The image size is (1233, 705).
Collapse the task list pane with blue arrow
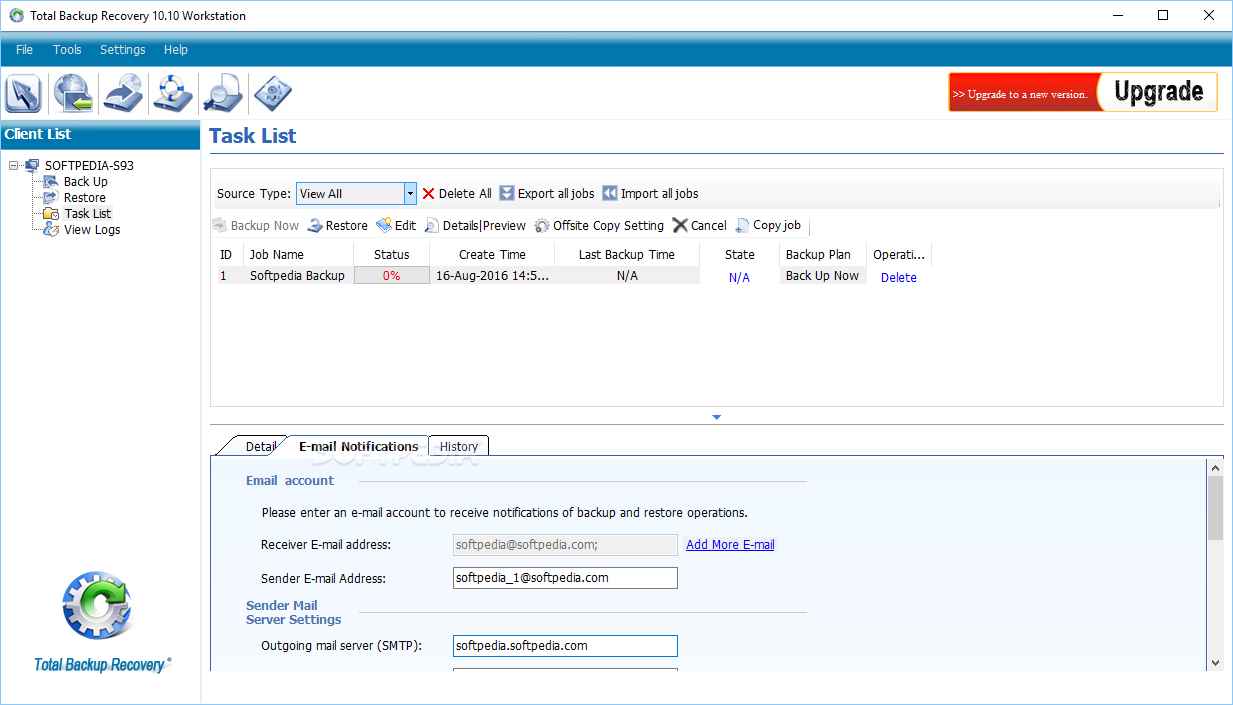coord(716,417)
